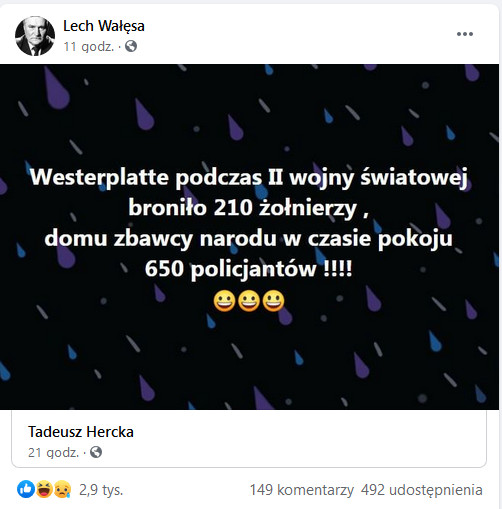Image resolution: width=502 pixels, height=509 pixels.
Task: Click the 'domu zbawcy narodu' text line
Action: pyautogui.click(x=248, y=239)
